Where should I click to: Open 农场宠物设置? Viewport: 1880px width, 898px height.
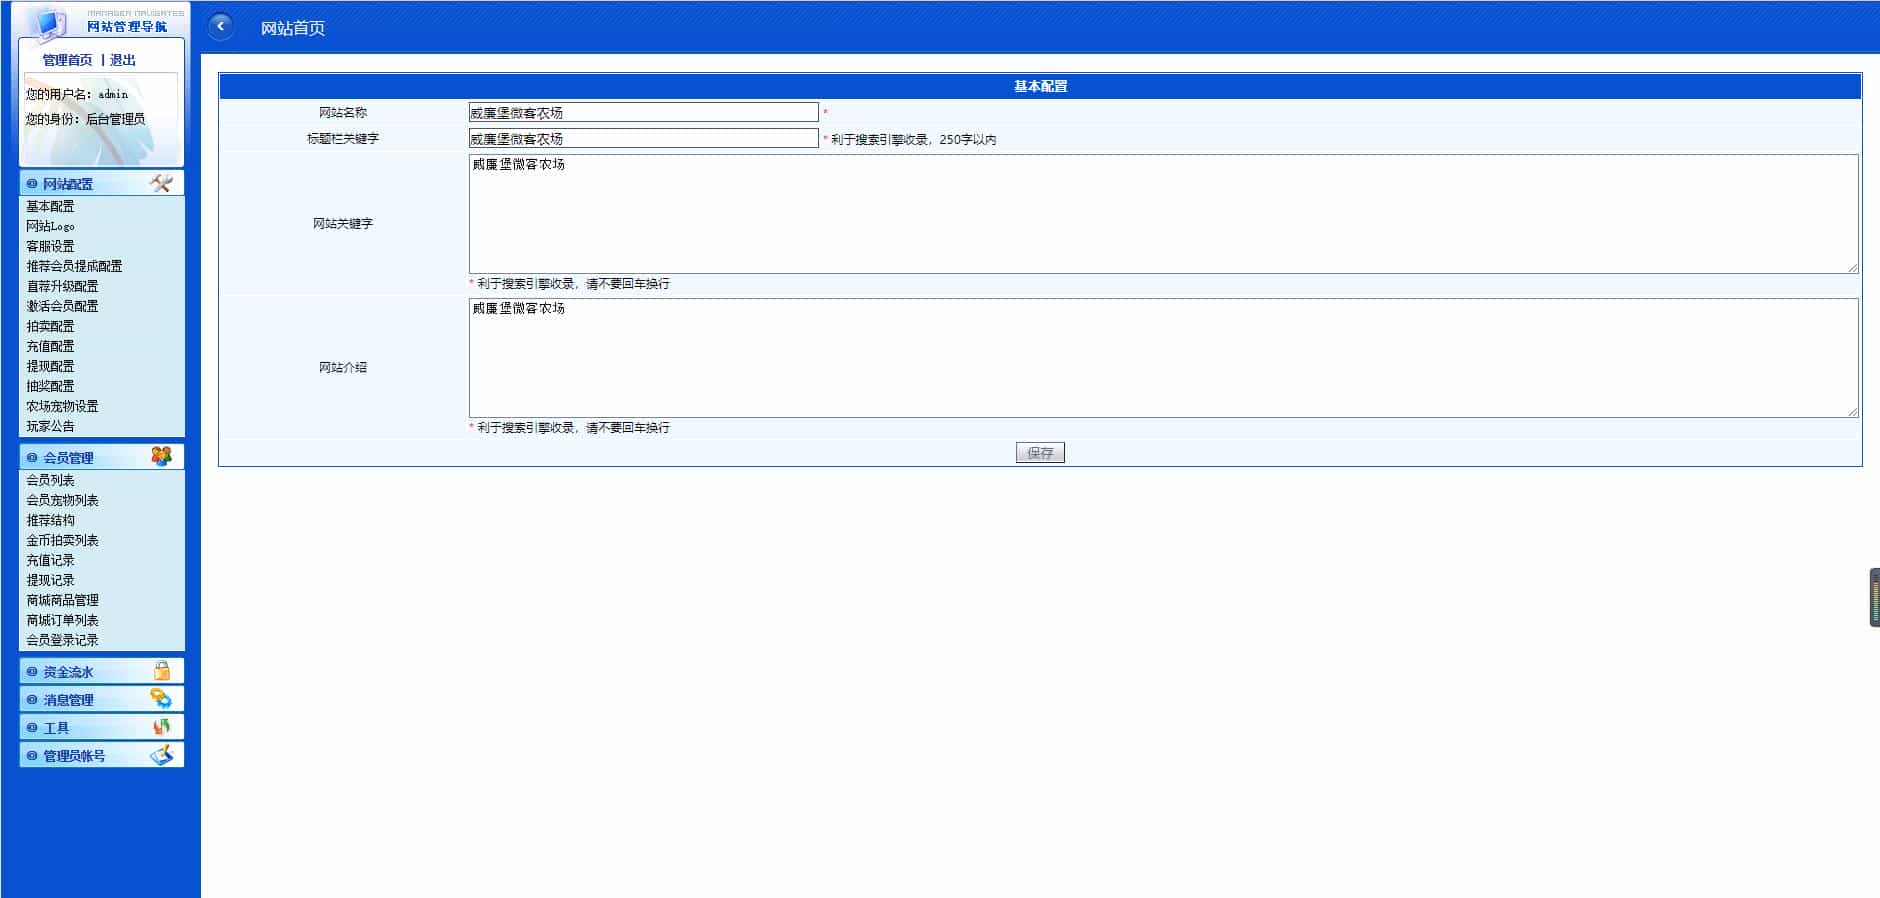[62, 406]
